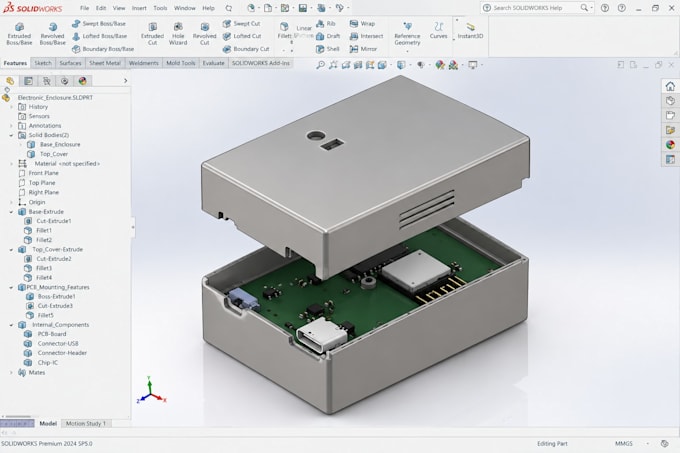Select the Extruded Boss/Base tool
Screen dimensions: 680x453
[19, 34]
